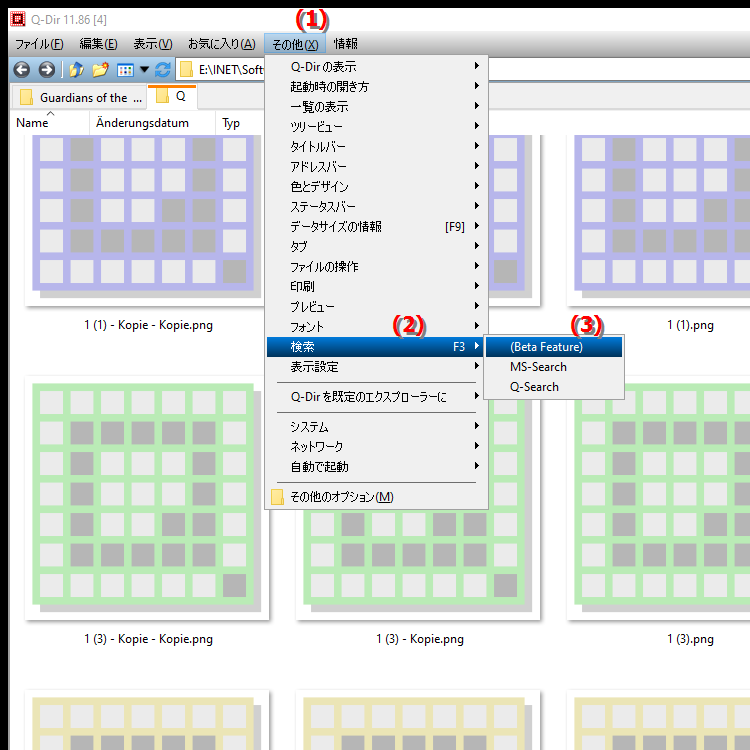Click file name label 1 (1).png
This screenshot has height=750, width=750.
coord(690,326)
